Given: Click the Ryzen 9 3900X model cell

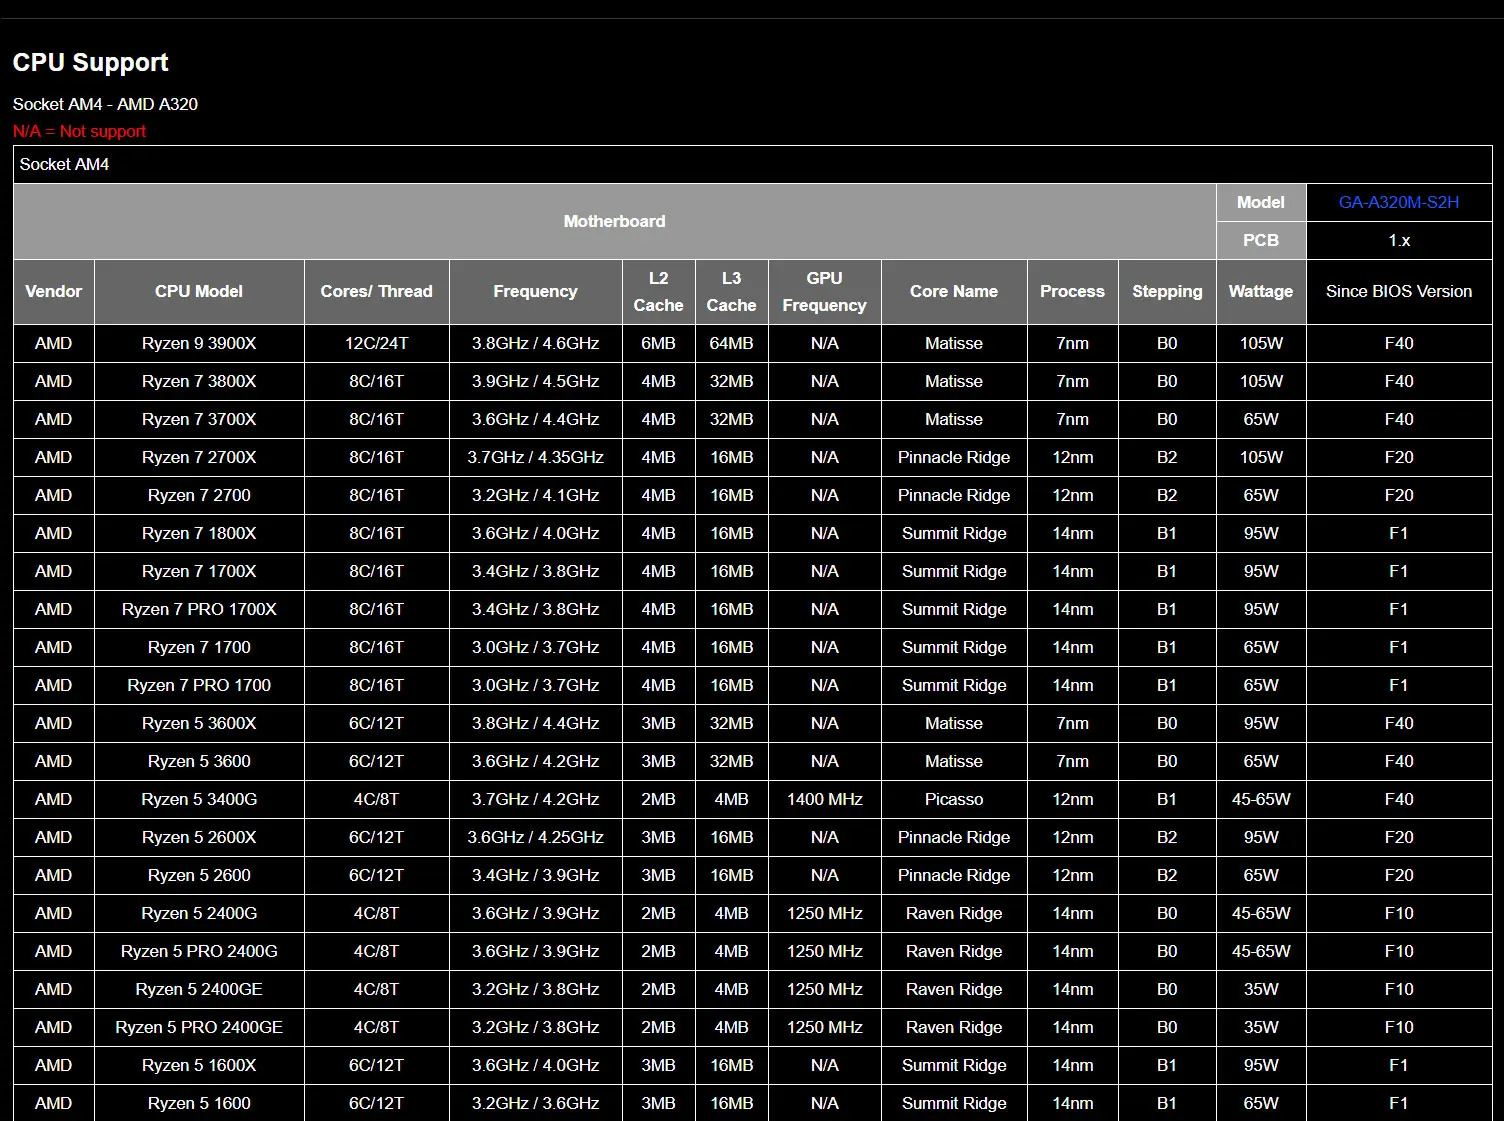Looking at the screenshot, I should [199, 343].
